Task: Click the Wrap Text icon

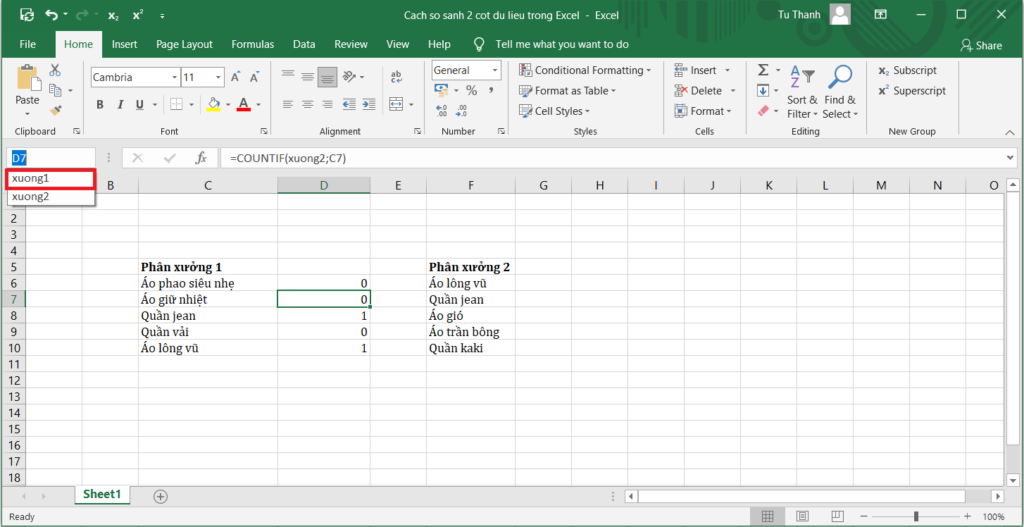Action: pos(396,76)
